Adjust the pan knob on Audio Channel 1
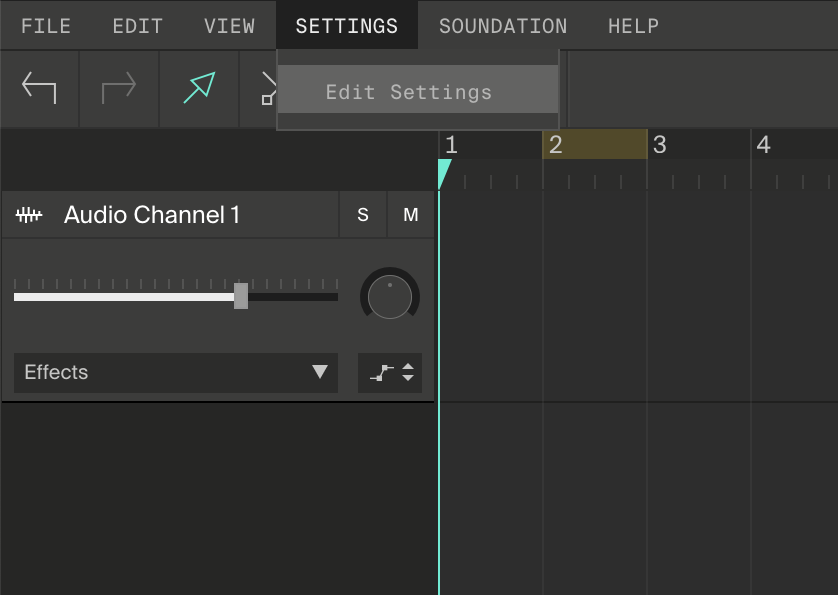 point(389,295)
